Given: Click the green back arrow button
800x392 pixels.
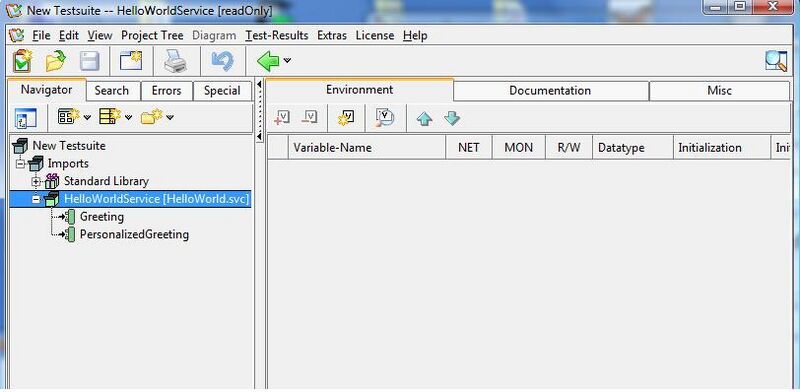Looking at the screenshot, I should [268, 61].
